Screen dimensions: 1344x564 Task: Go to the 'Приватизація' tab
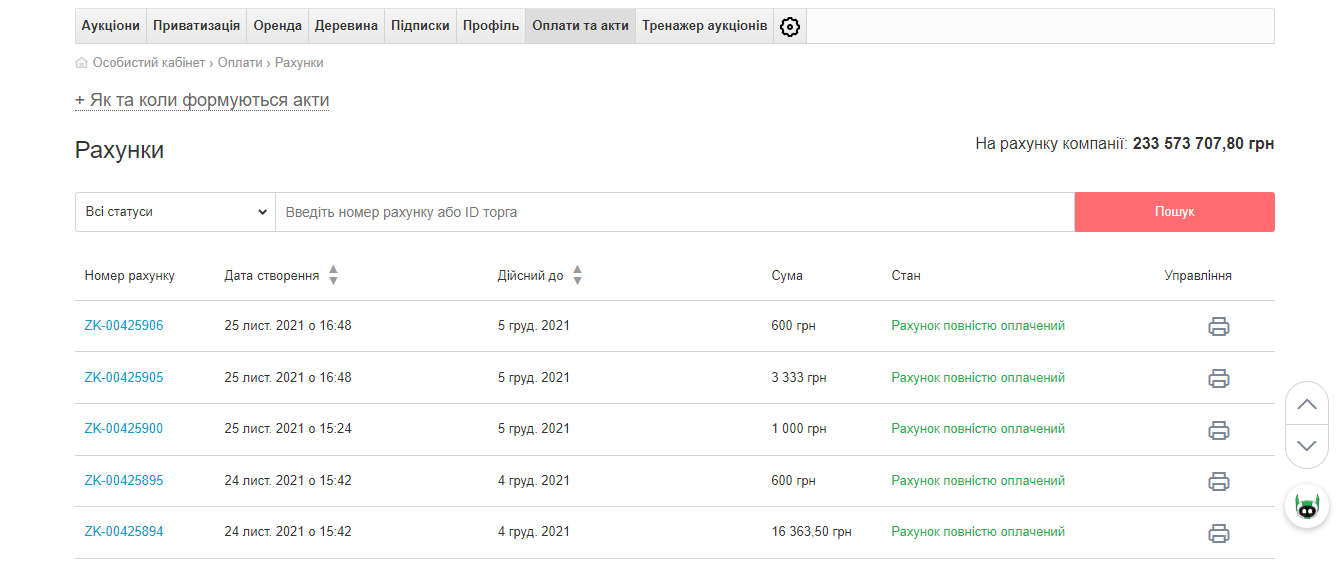click(x=196, y=26)
